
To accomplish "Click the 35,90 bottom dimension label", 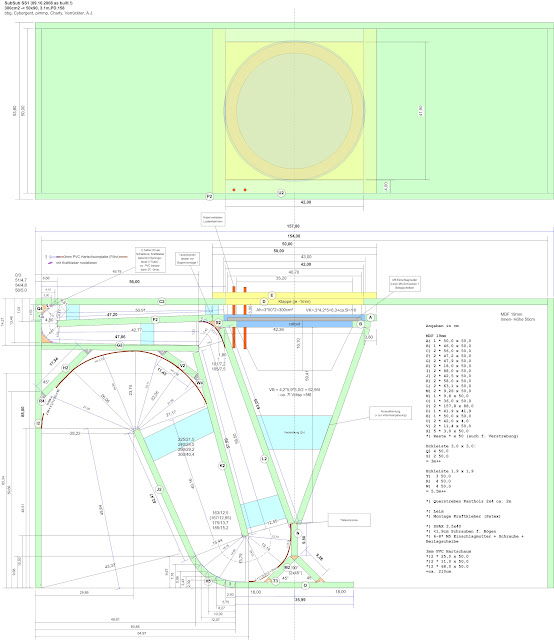I will [x=300, y=600].
